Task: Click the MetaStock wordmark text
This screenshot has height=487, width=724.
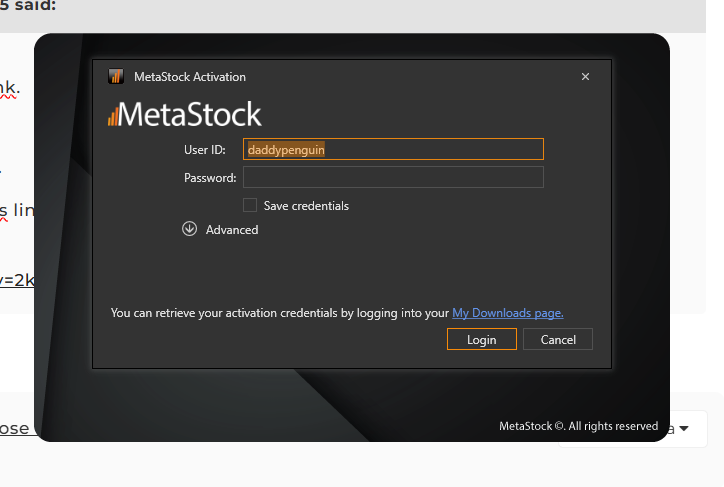Action: [x=192, y=114]
